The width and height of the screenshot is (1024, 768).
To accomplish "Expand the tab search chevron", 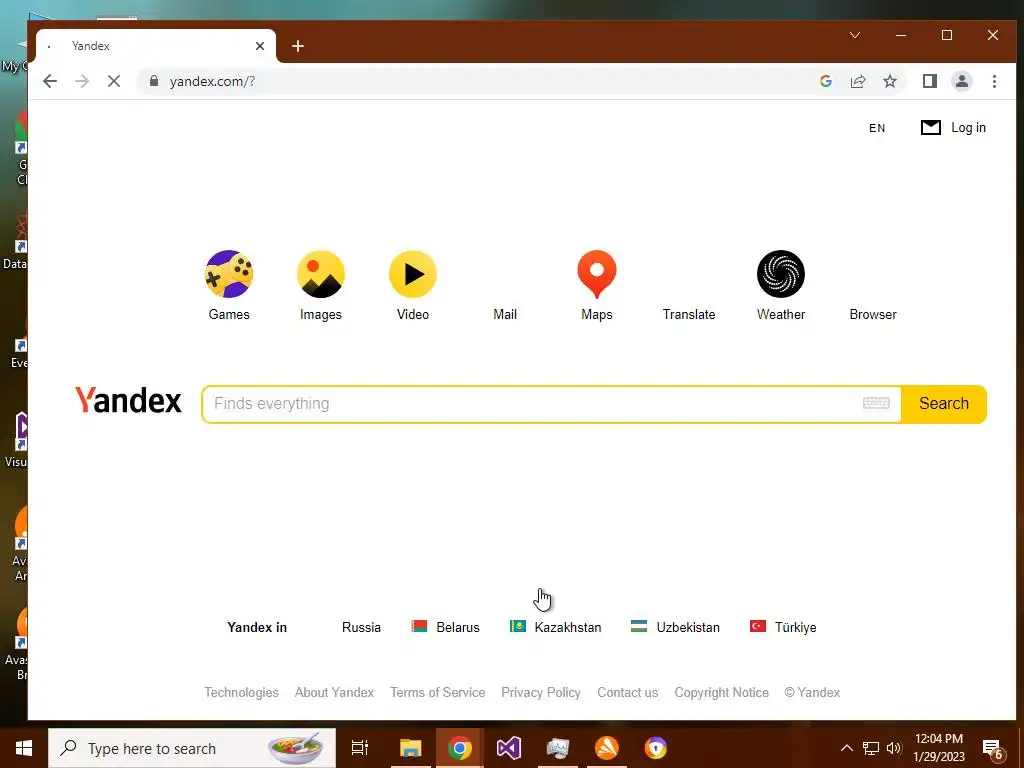I will click(x=855, y=35).
